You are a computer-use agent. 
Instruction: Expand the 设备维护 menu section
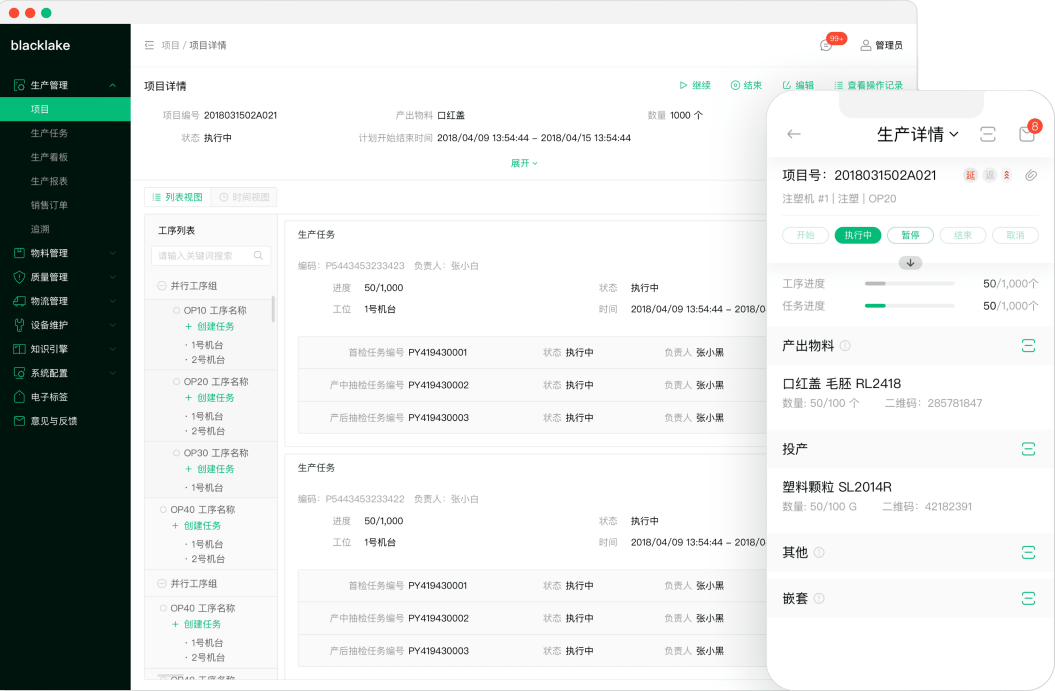point(113,325)
